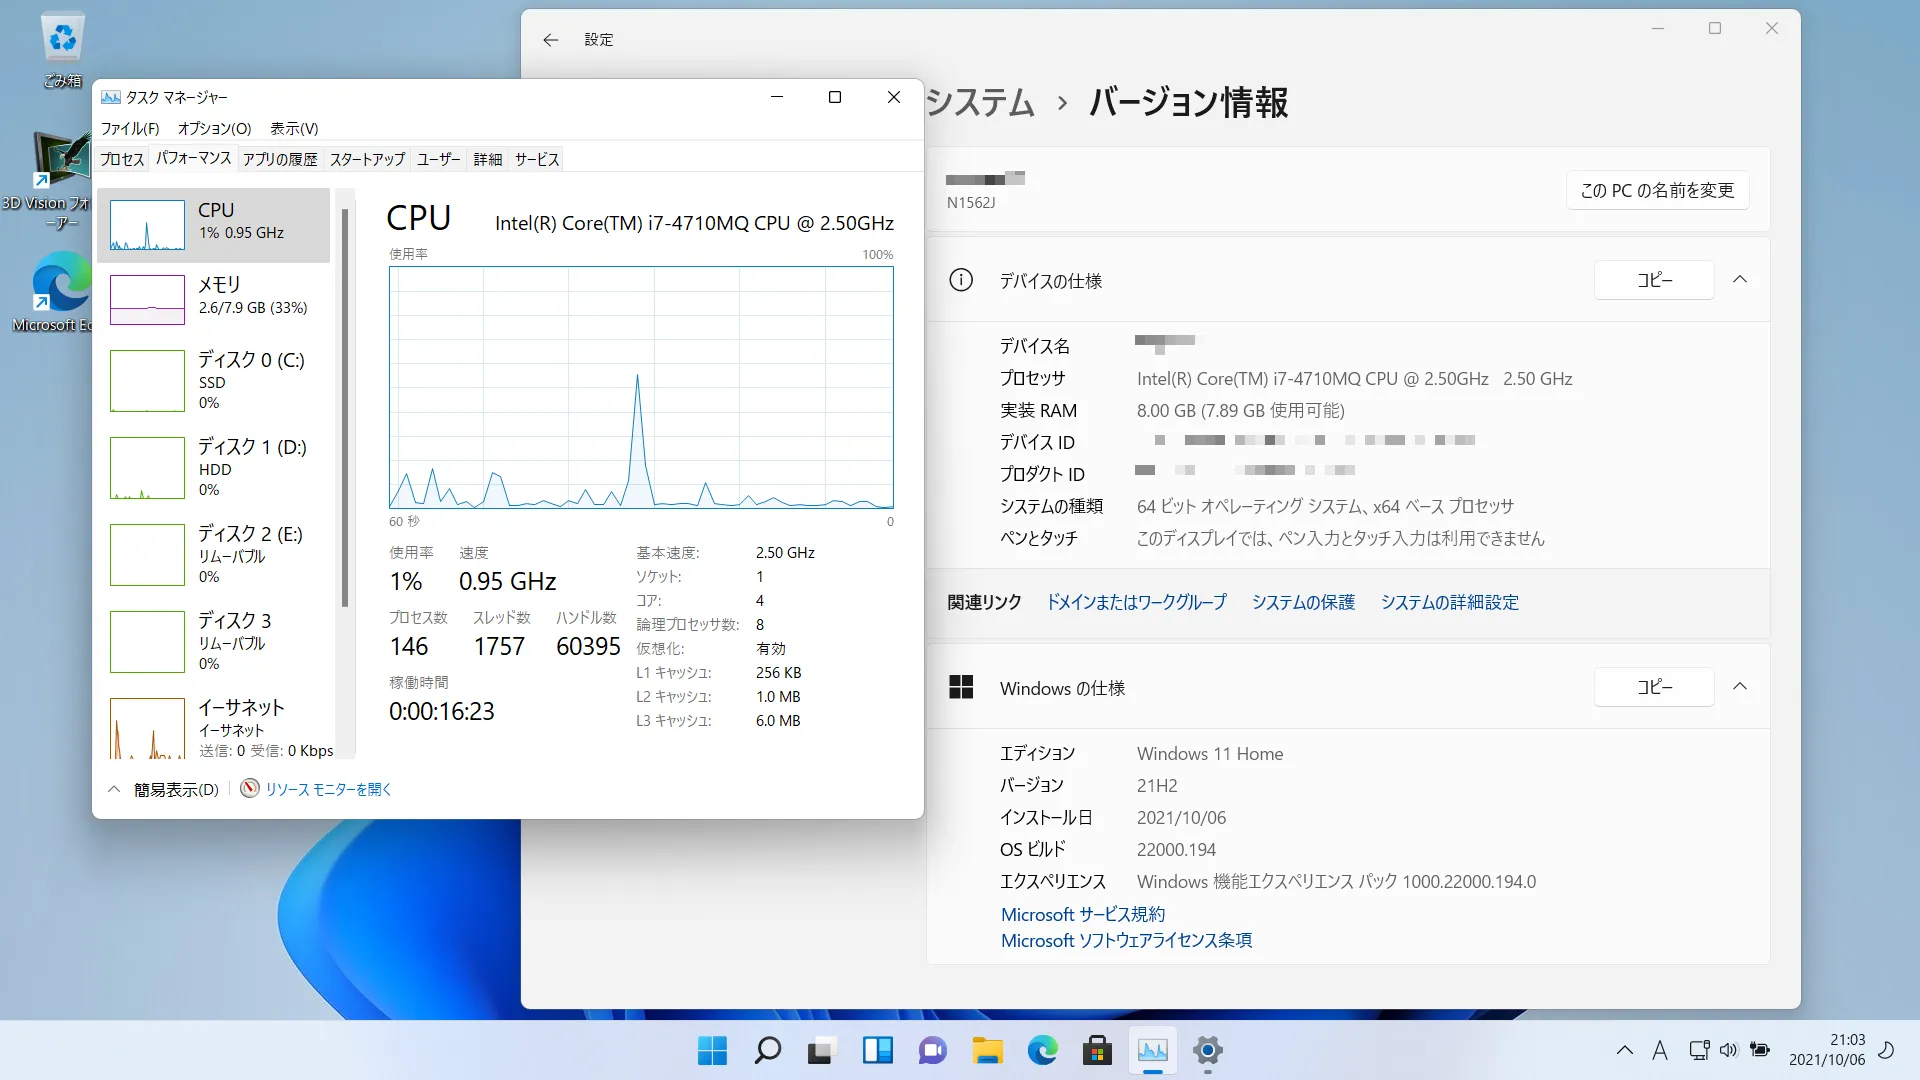
Task: Switch to Settings gear on taskbar
Action: (x=1207, y=1050)
